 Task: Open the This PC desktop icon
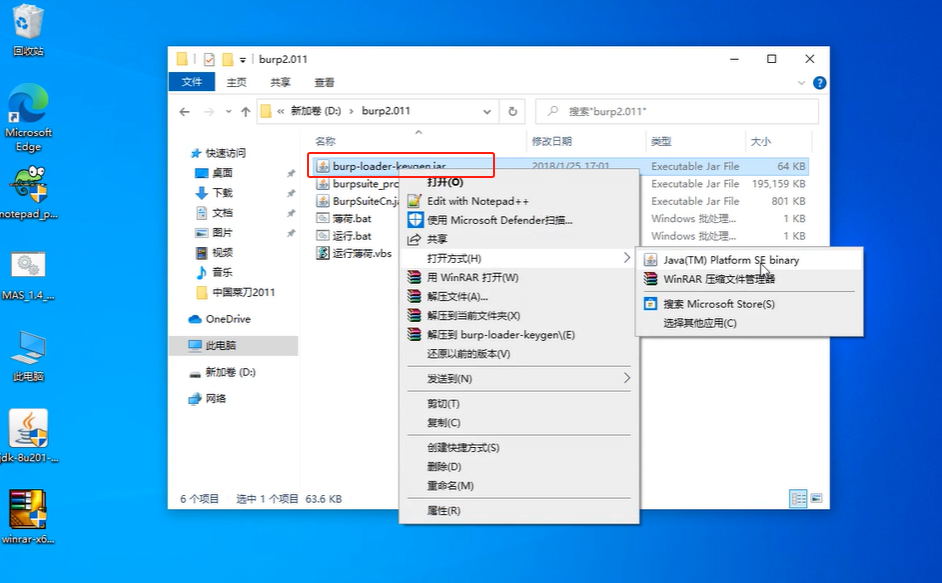28,356
